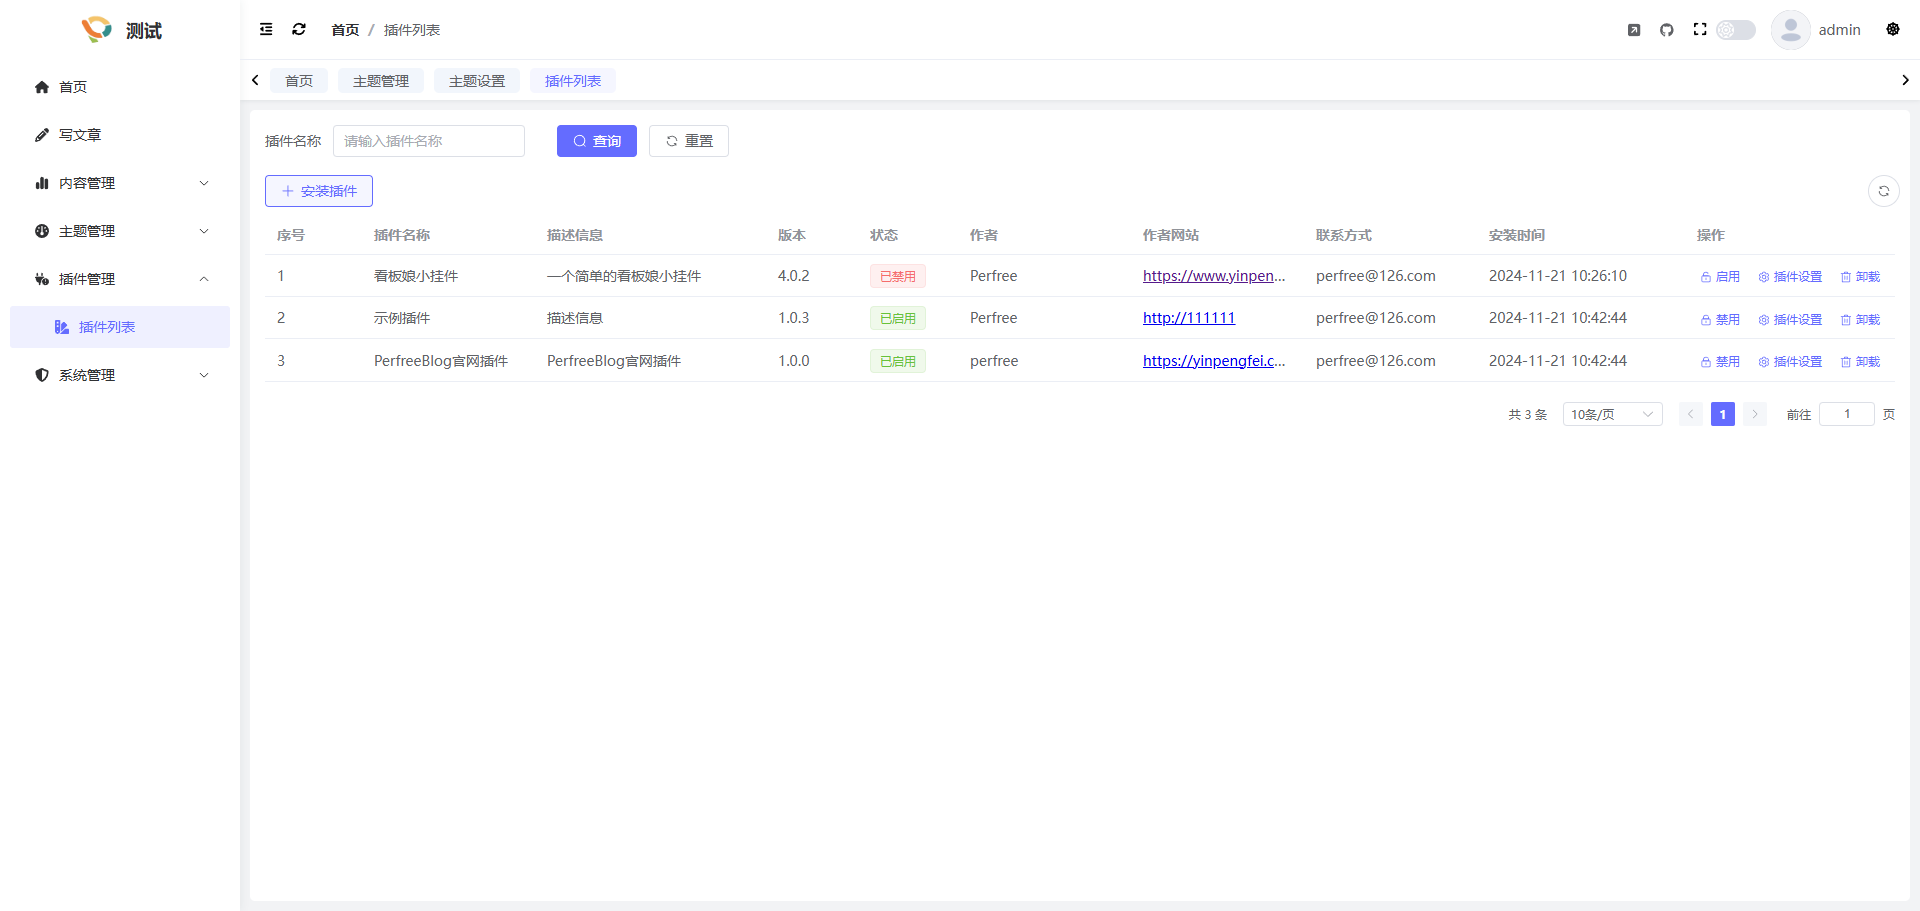Click the circular table refresh icon
This screenshot has height=911, width=1920.
coord(1883,191)
